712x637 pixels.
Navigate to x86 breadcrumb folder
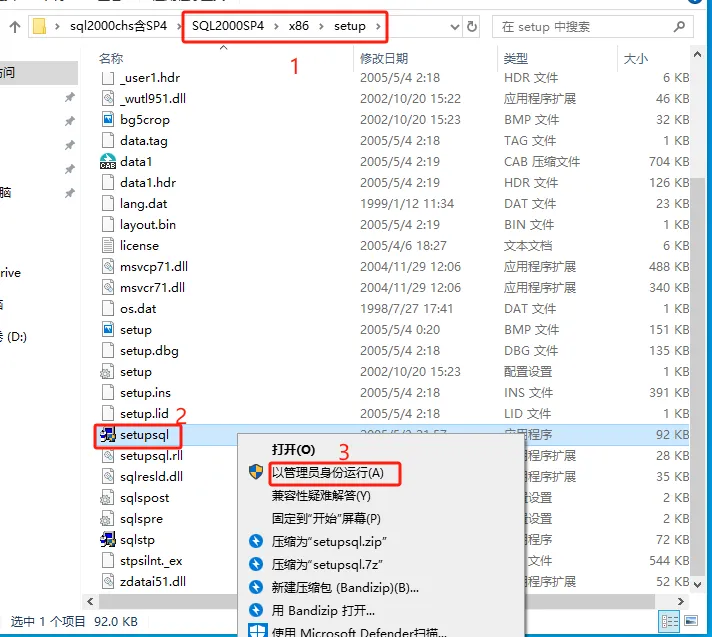299,26
